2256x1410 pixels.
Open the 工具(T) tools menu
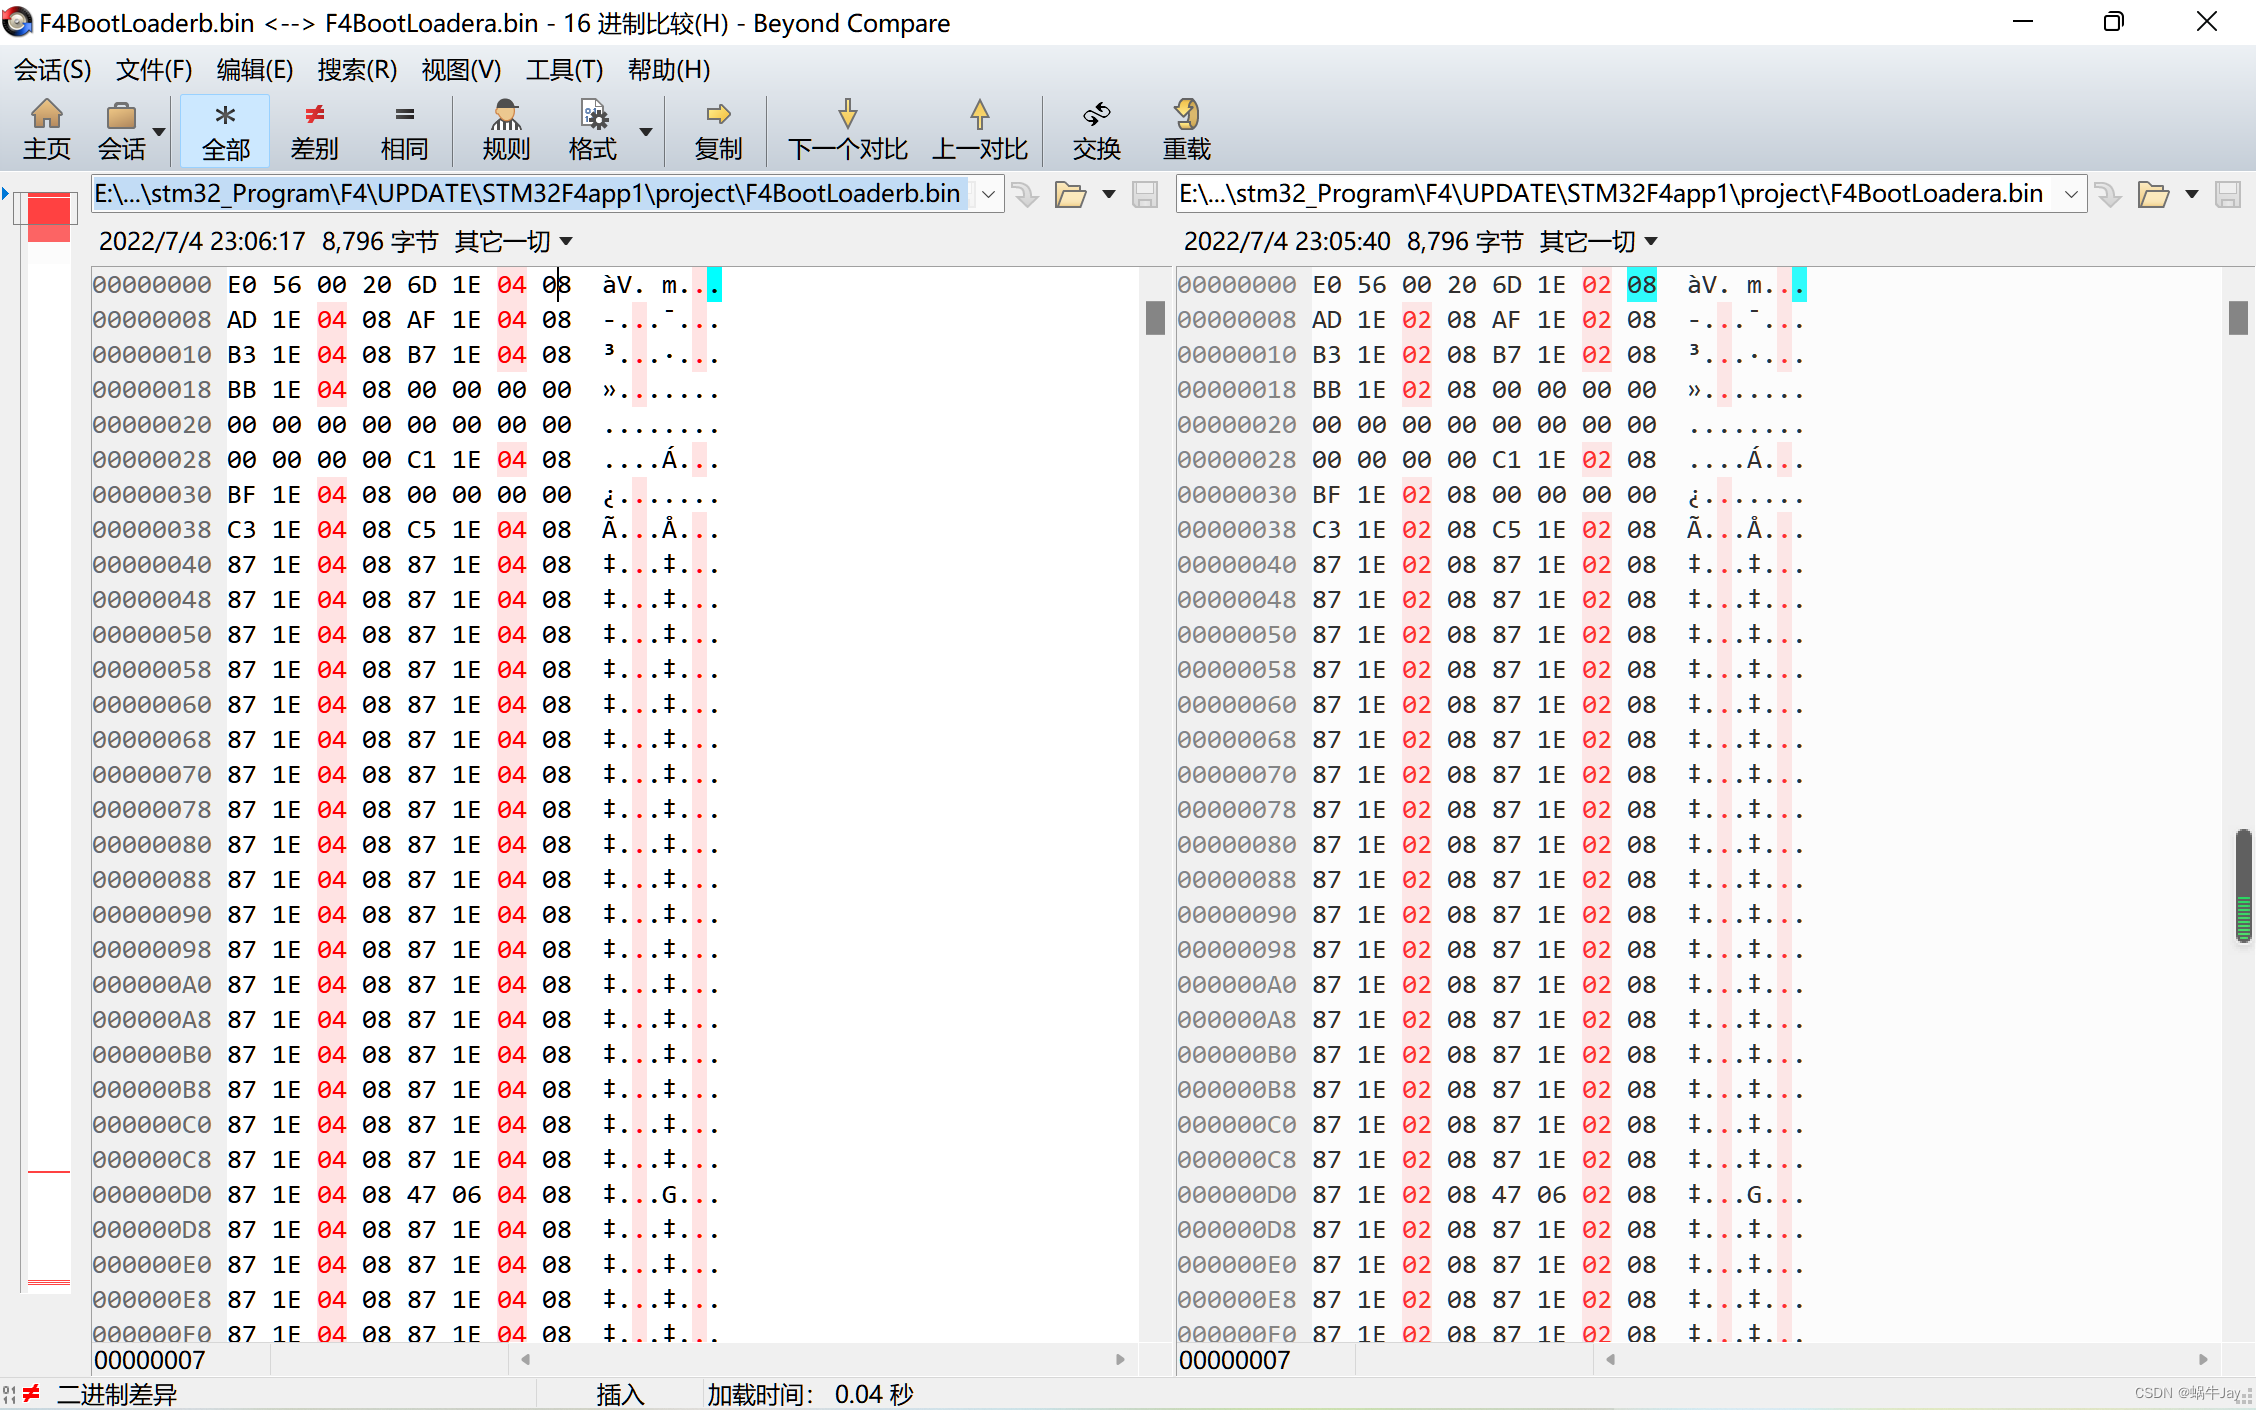click(564, 70)
